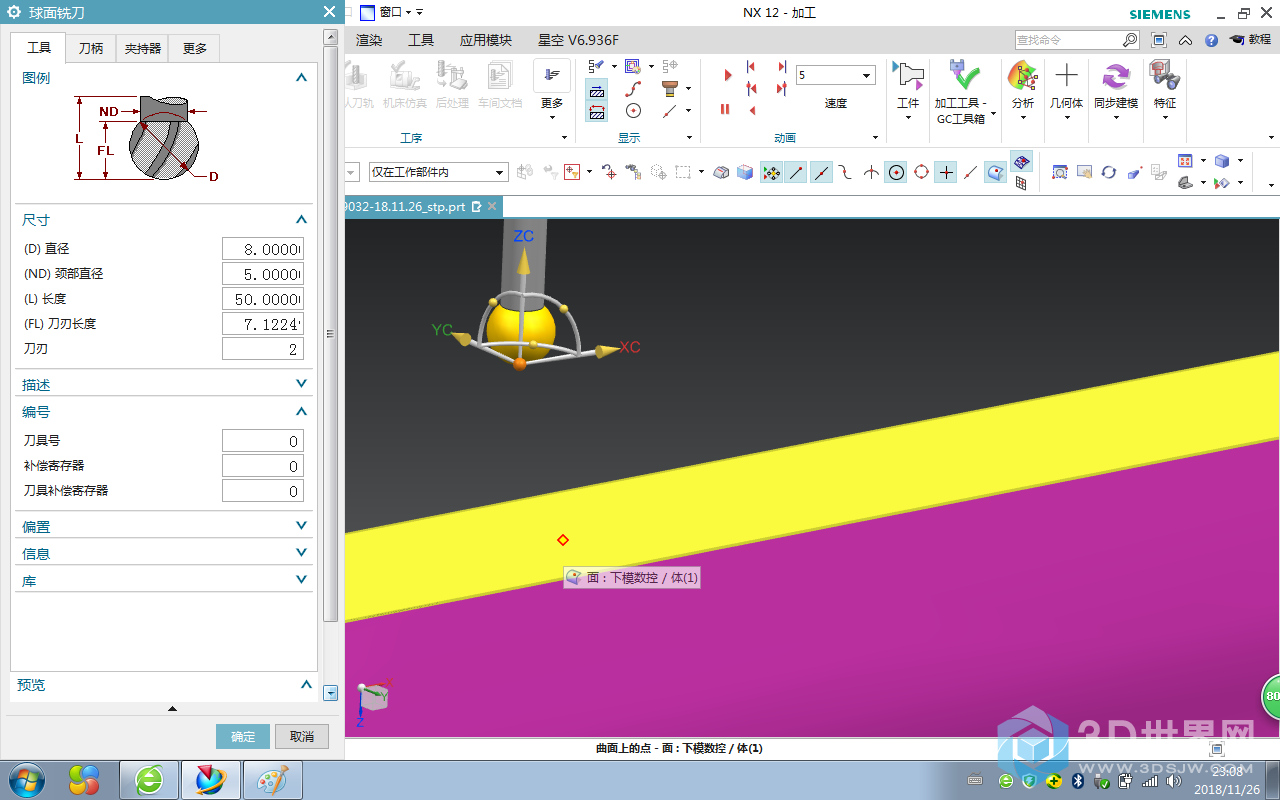Click the full screen mode icon
Image resolution: width=1280 pixels, height=800 pixels.
point(1159,40)
